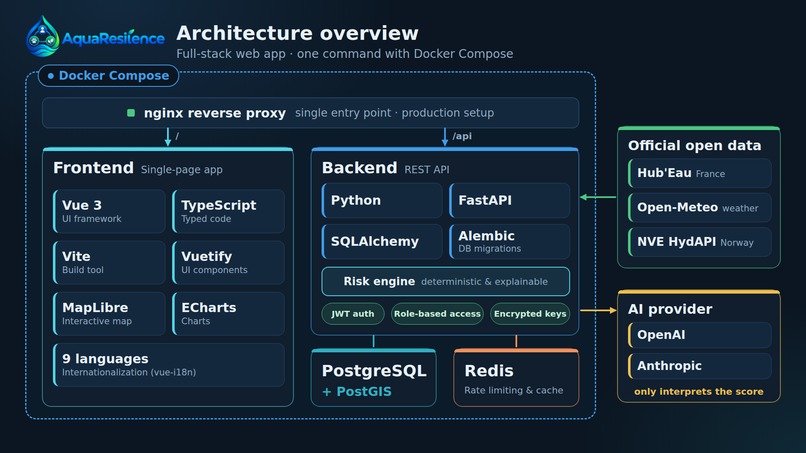The image size is (806, 453).
Task: Click the AquaResilience brand name text
Action: [x=113, y=39]
